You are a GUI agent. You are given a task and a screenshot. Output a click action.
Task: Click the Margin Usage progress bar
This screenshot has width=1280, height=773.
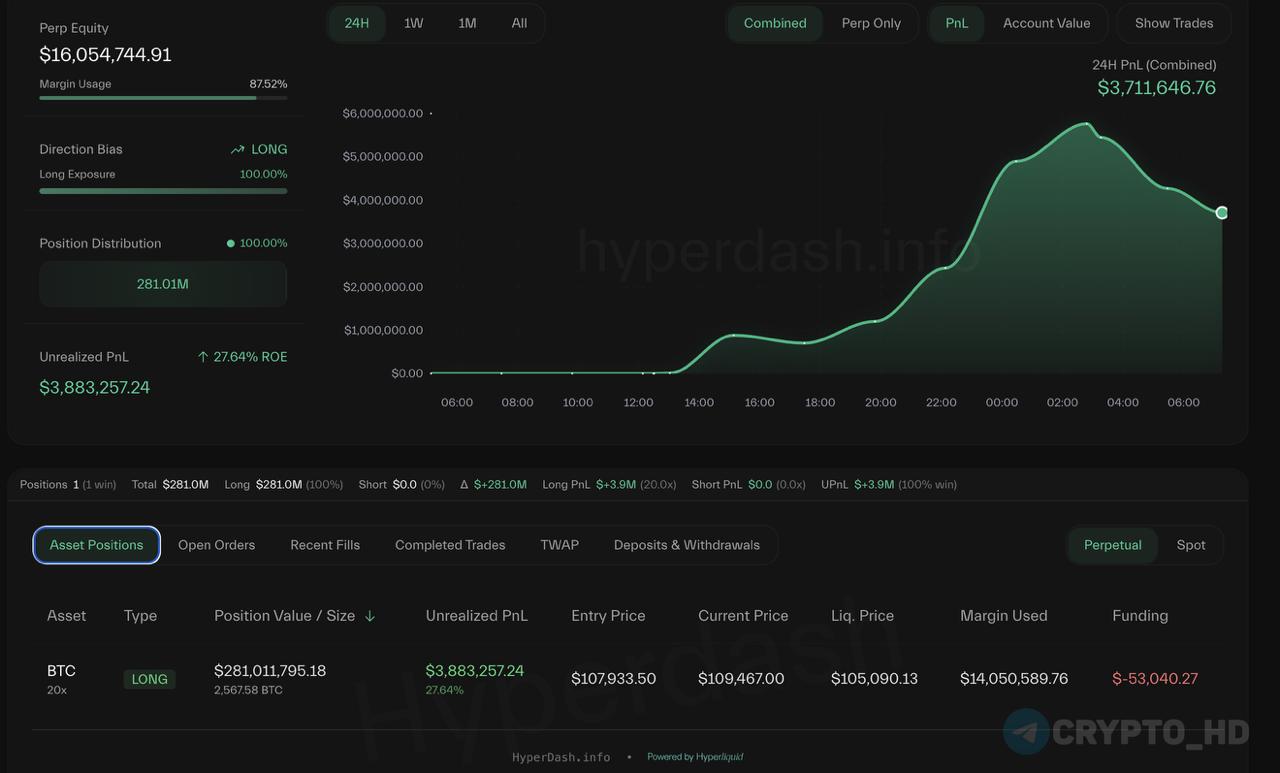(163, 98)
